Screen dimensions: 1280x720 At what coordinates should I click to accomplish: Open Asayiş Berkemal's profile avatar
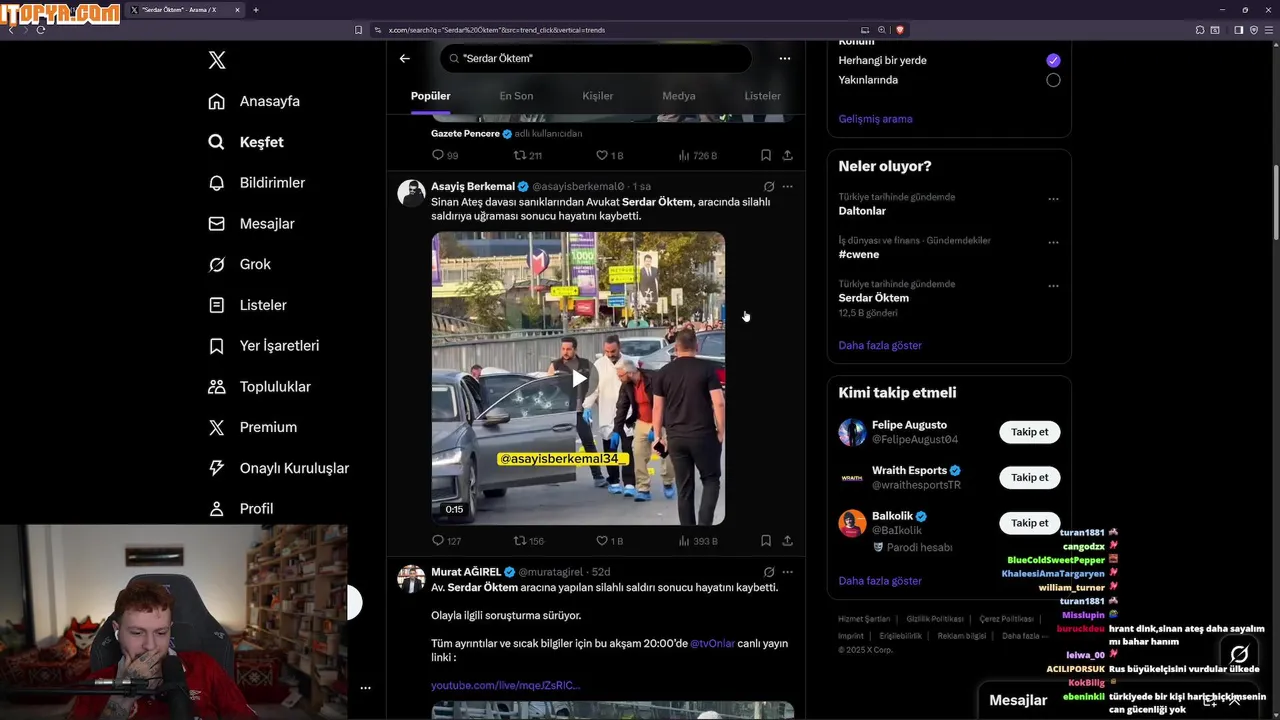[x=411, y=193]
